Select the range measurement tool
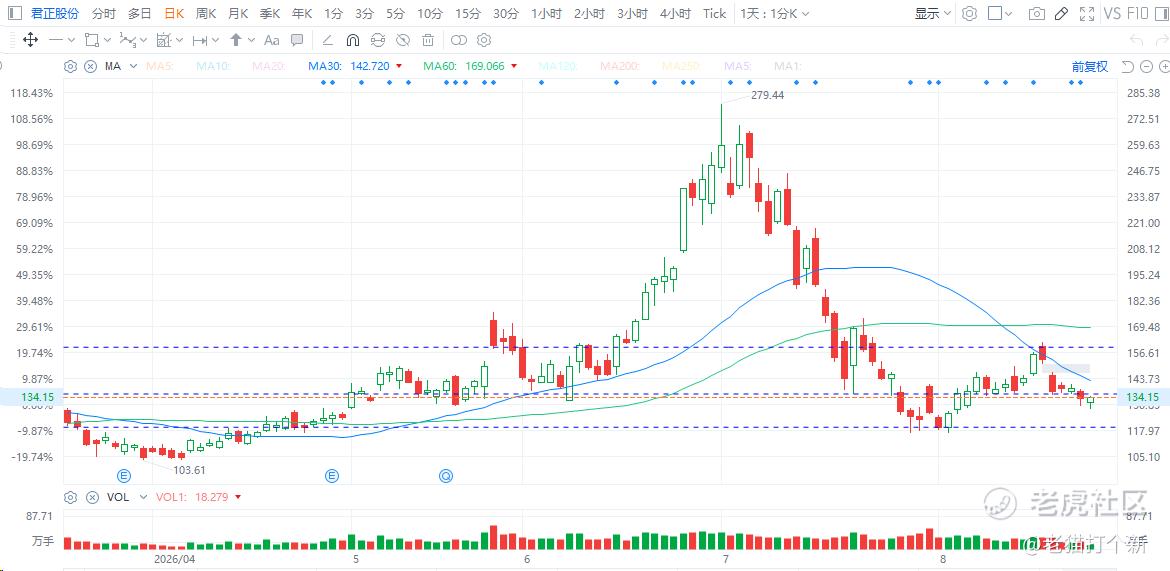Viewport: 1170px width, 571px height. tap(200, 40)
